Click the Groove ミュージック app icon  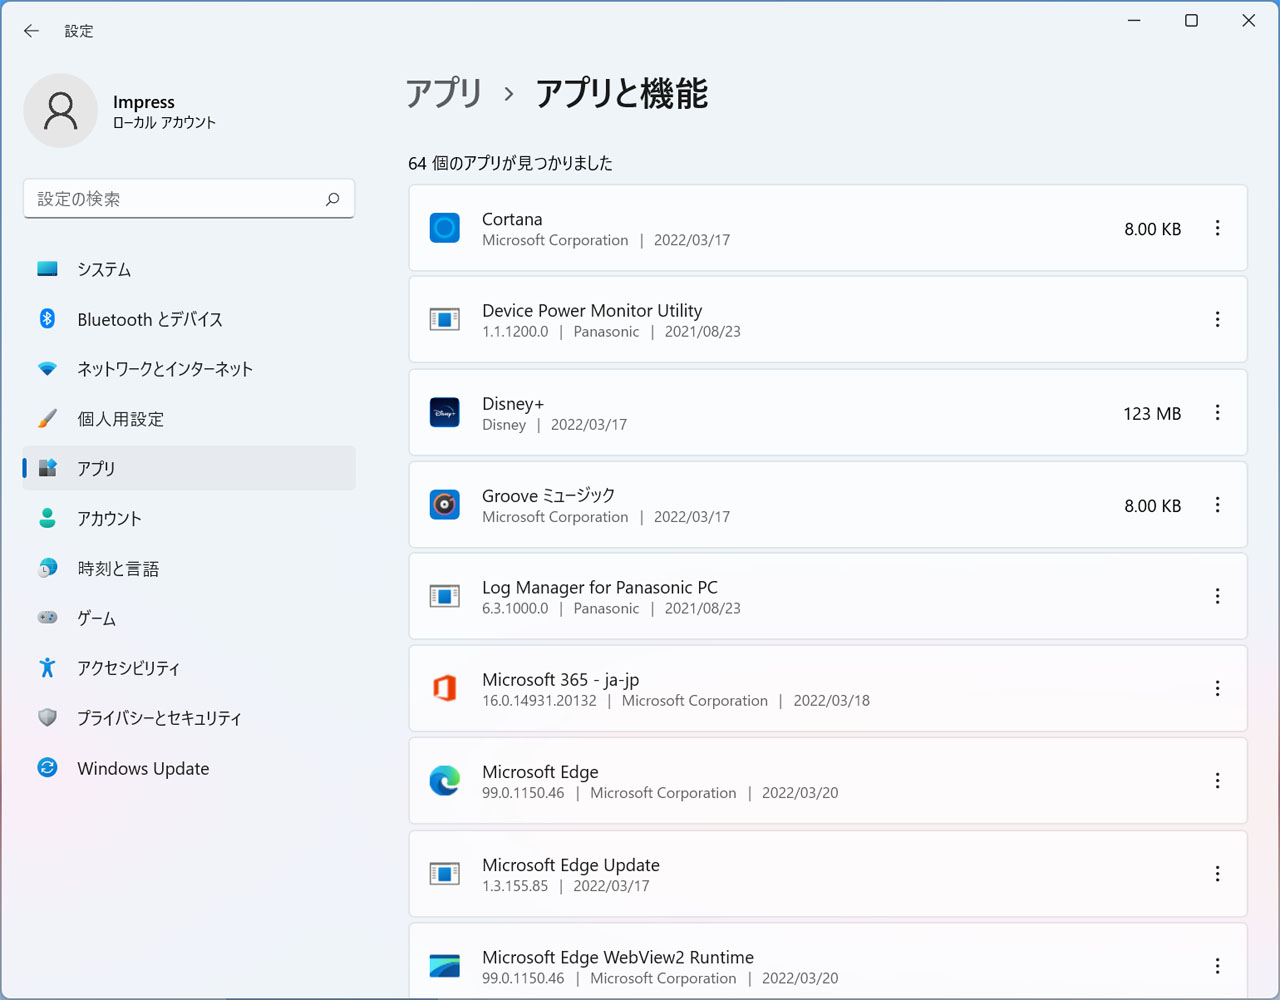click(444, 505)
